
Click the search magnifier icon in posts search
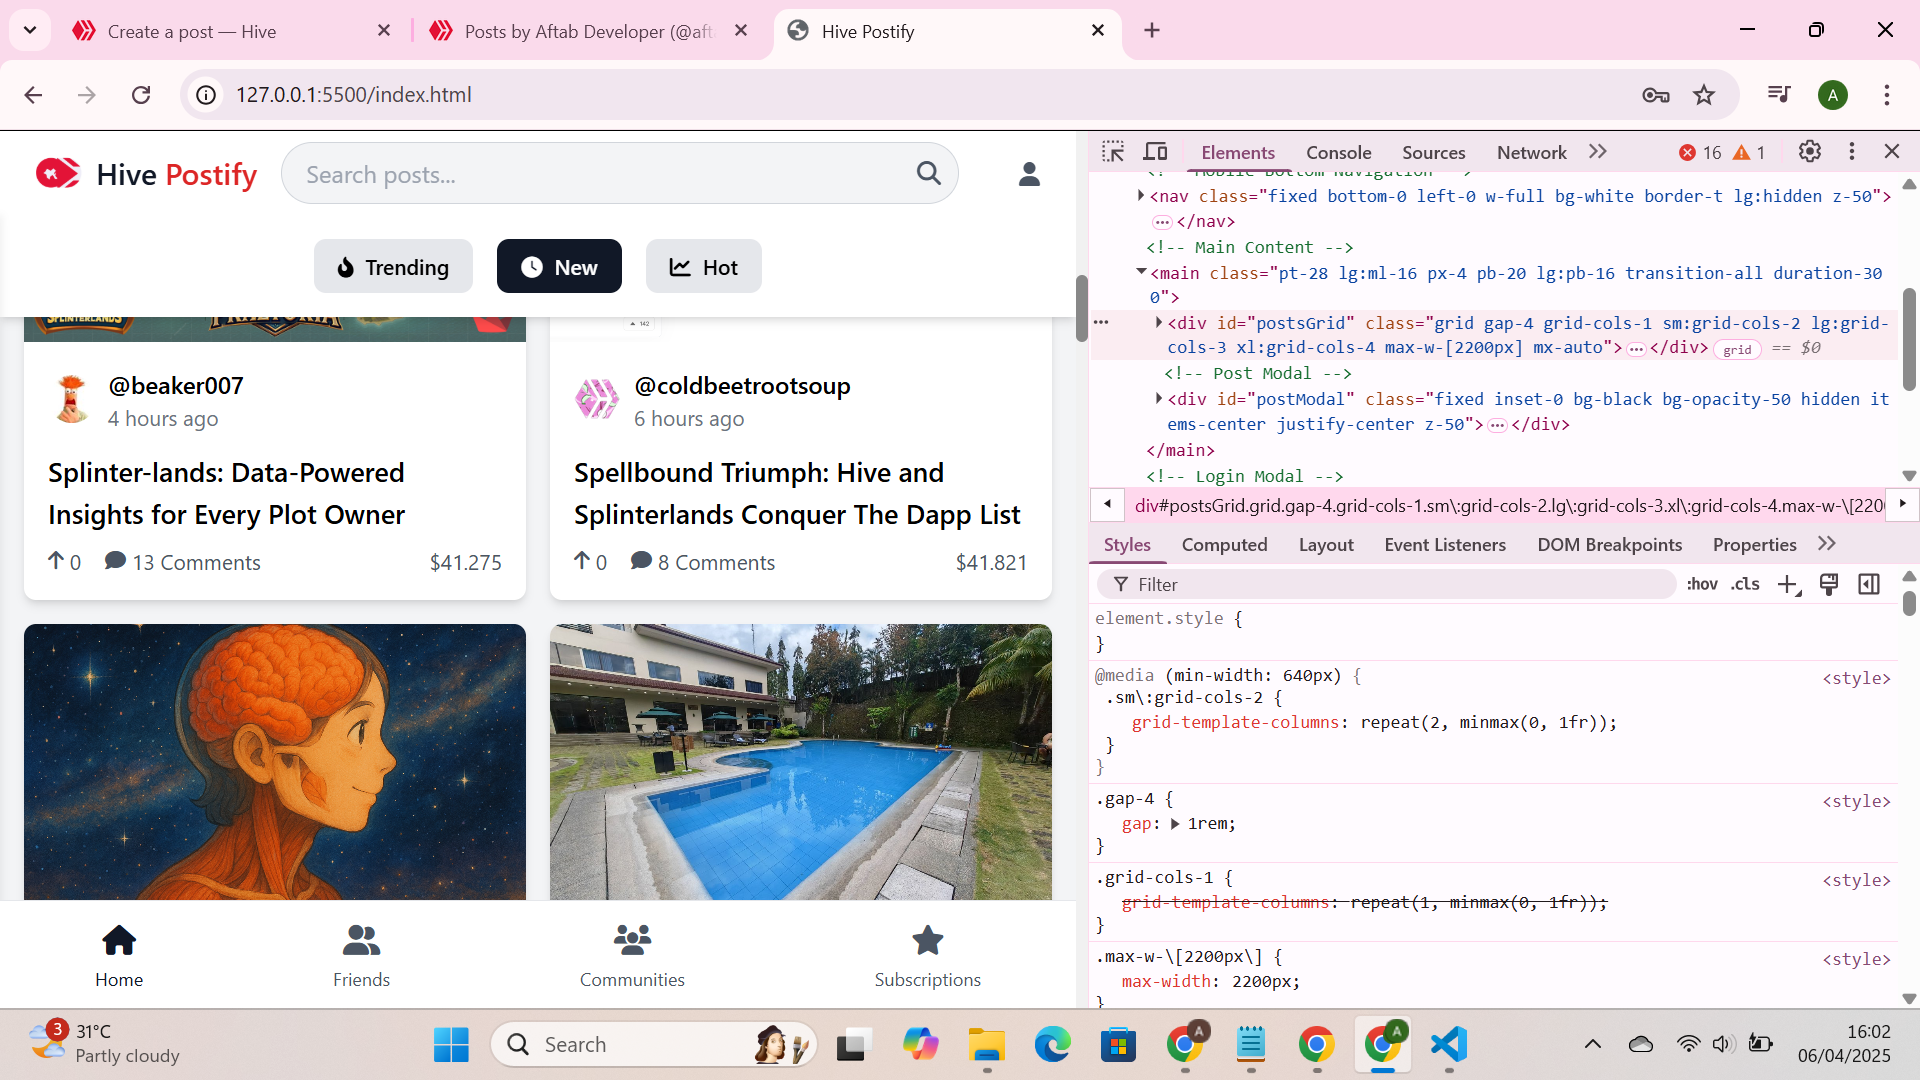[x=928, y=174]
